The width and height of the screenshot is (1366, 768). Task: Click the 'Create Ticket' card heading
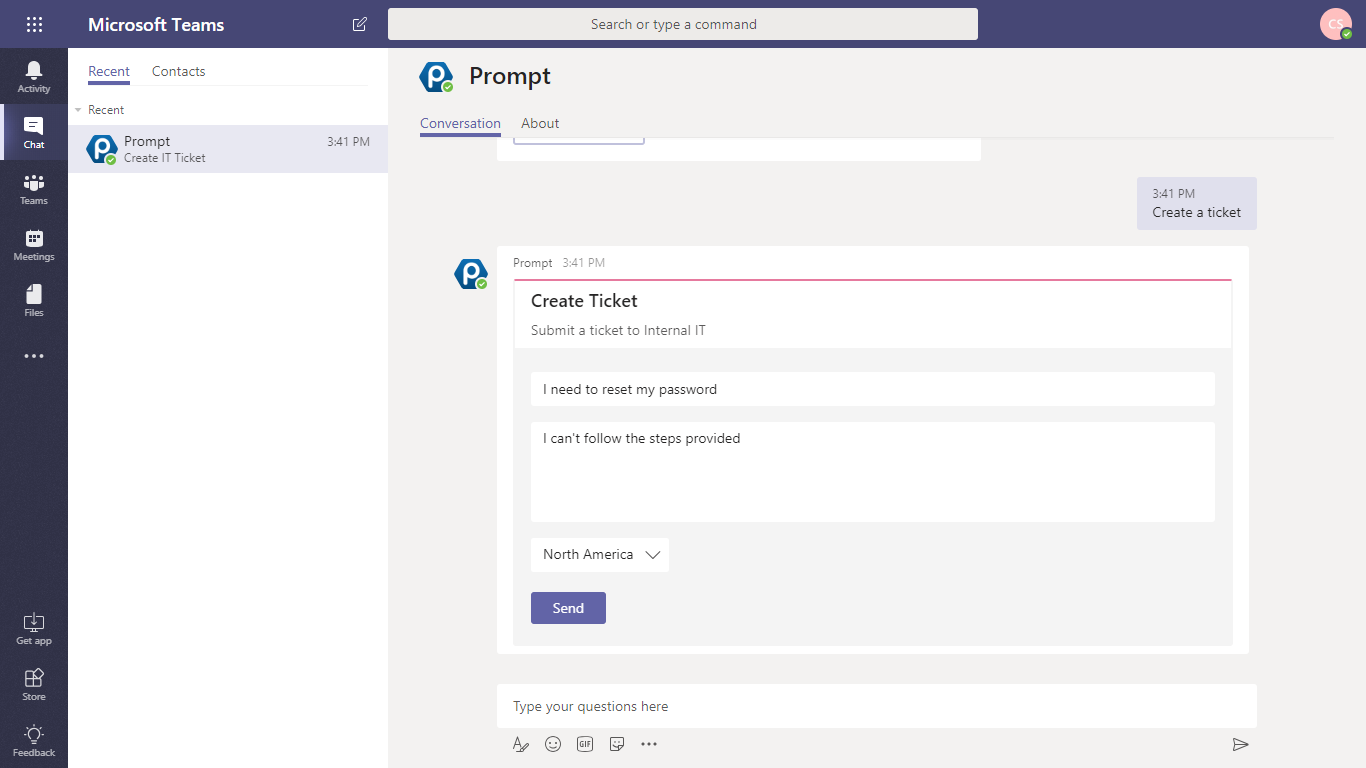click(584, 301)
